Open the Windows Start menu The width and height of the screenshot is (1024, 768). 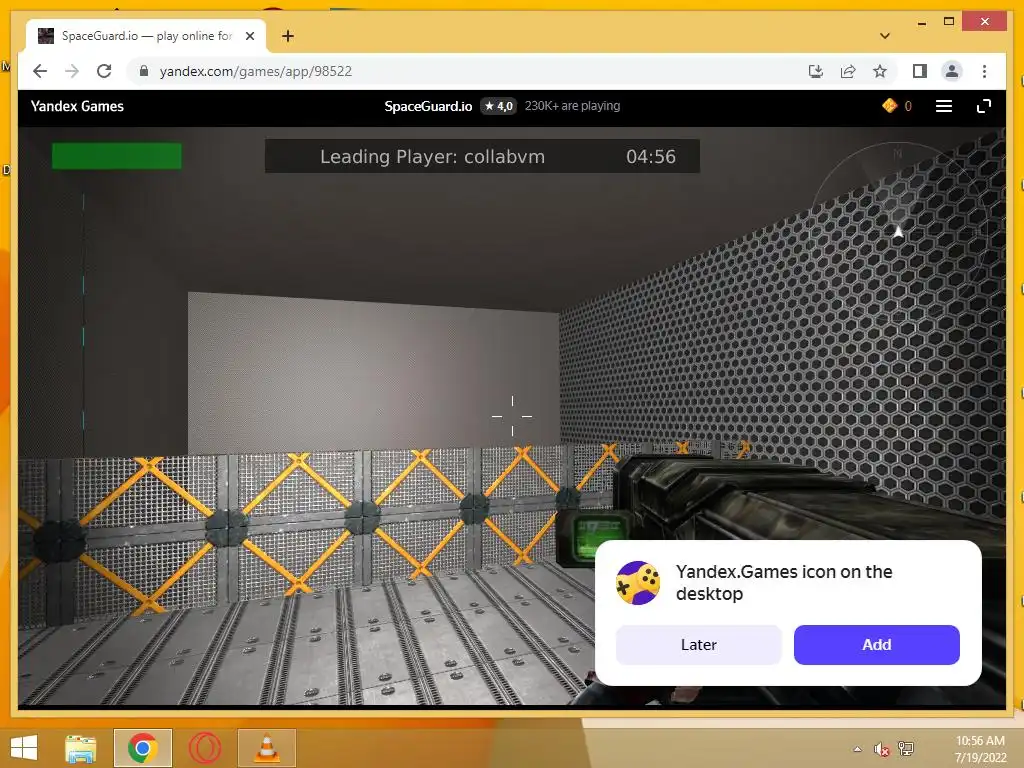(x=24, y=748)
